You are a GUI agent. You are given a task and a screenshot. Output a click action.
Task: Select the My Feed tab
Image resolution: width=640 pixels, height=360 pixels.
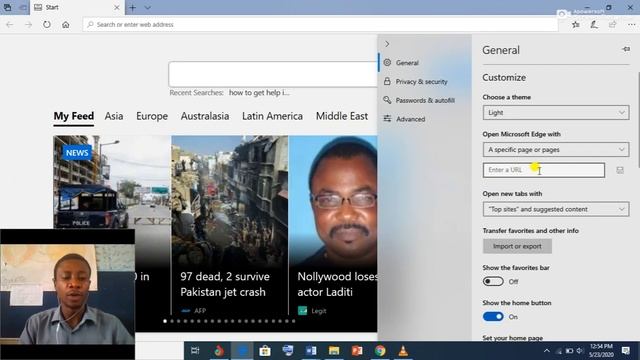click(x=74, y=116)
